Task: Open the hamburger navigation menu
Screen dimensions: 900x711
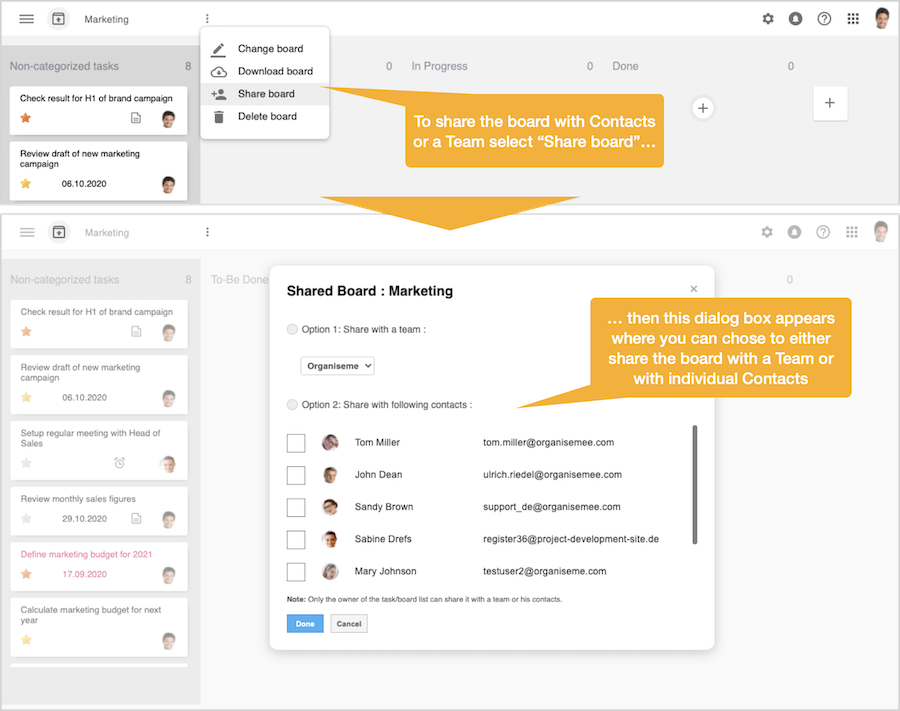Action: click(26, 18)
